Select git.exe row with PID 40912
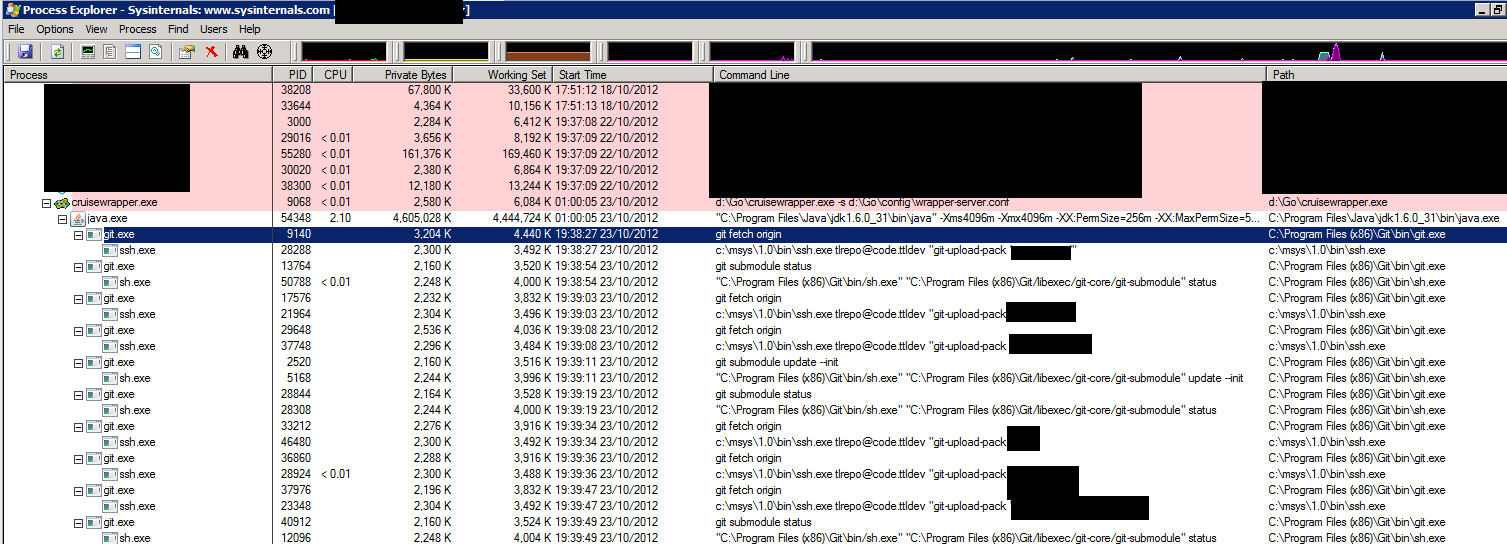Viewport: 1507px width, 544px height. coord(755,522)
